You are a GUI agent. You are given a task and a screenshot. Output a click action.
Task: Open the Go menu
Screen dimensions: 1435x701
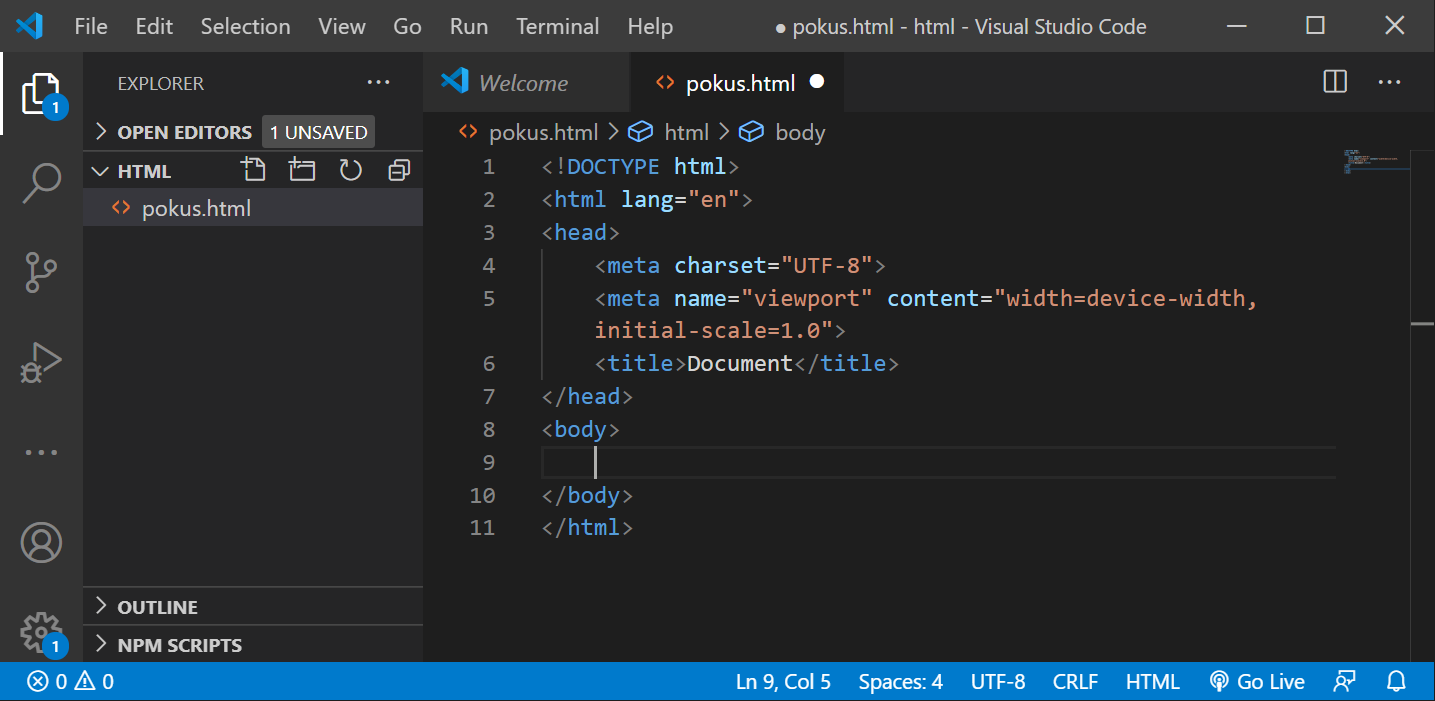(407, 27)
